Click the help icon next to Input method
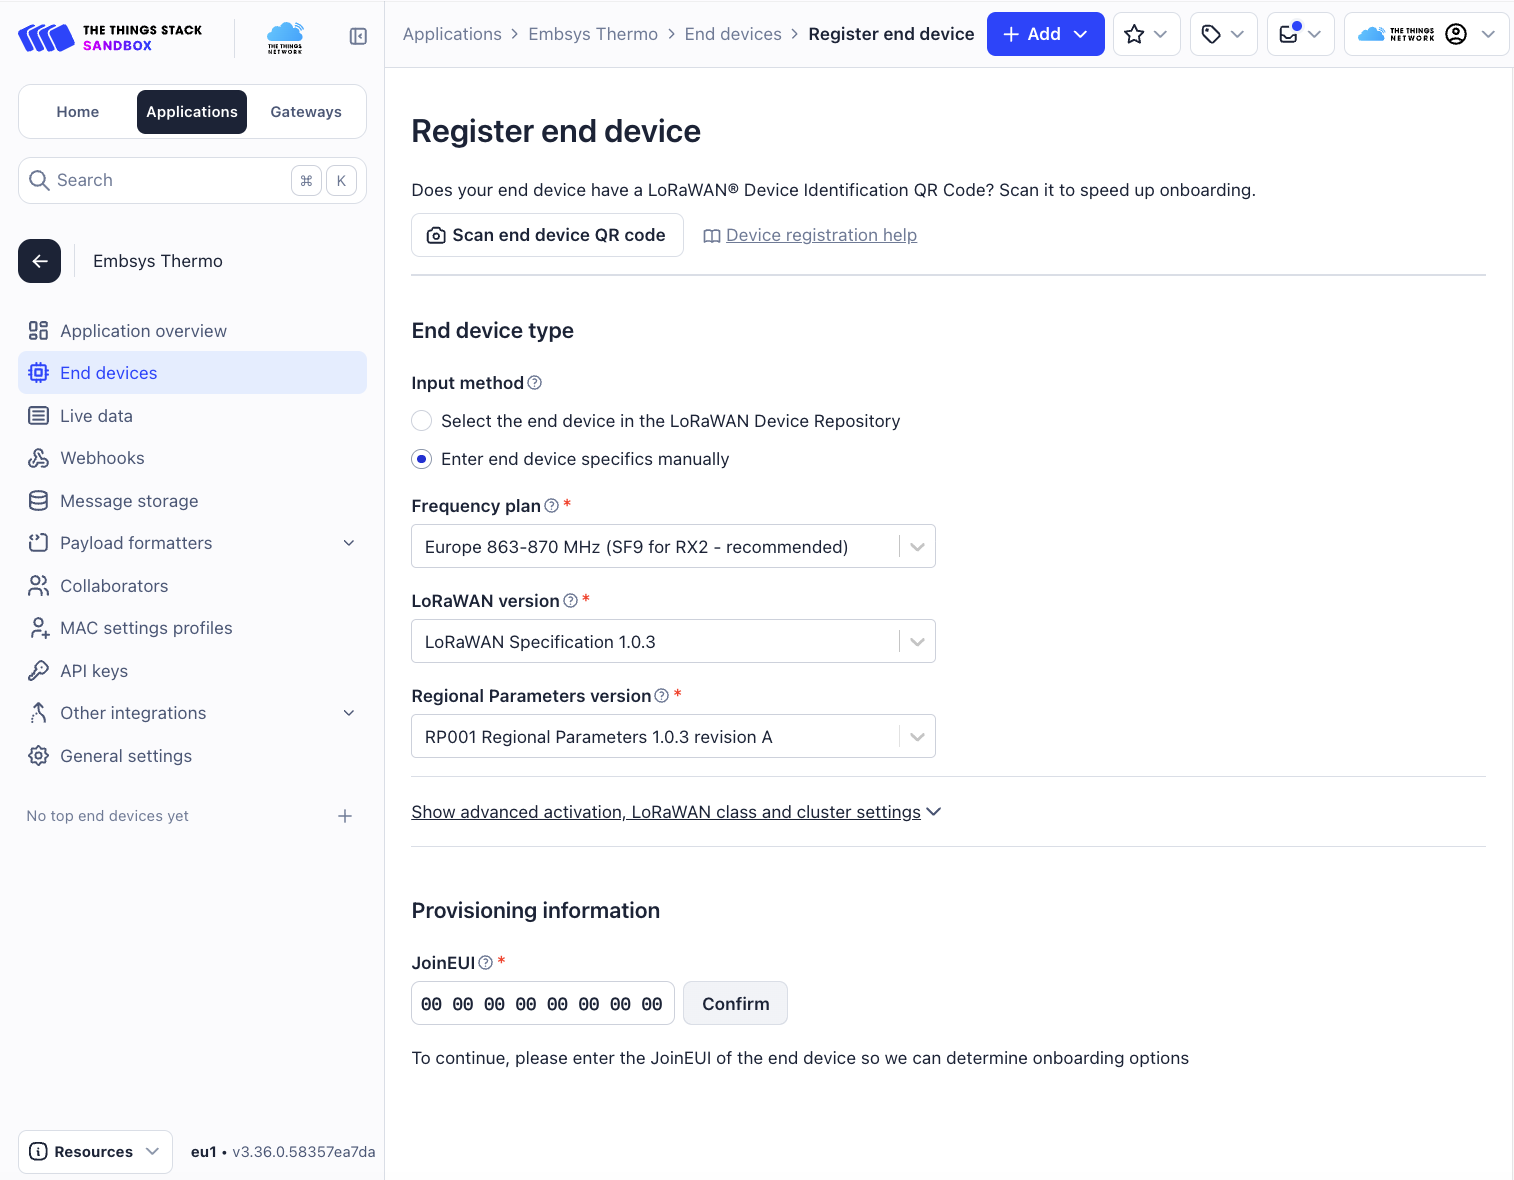Viewport: 1514px width, 1180px height. tap(535, 383)
